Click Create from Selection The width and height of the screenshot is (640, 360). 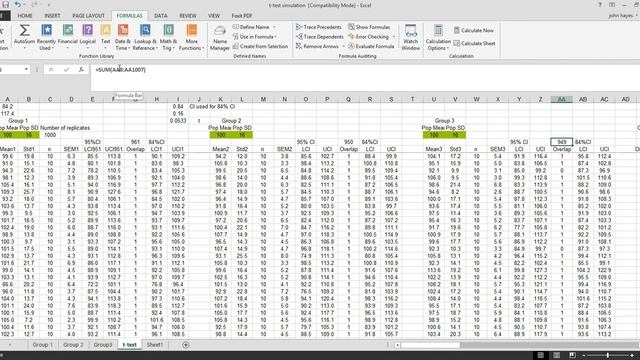tap(260, 47)
